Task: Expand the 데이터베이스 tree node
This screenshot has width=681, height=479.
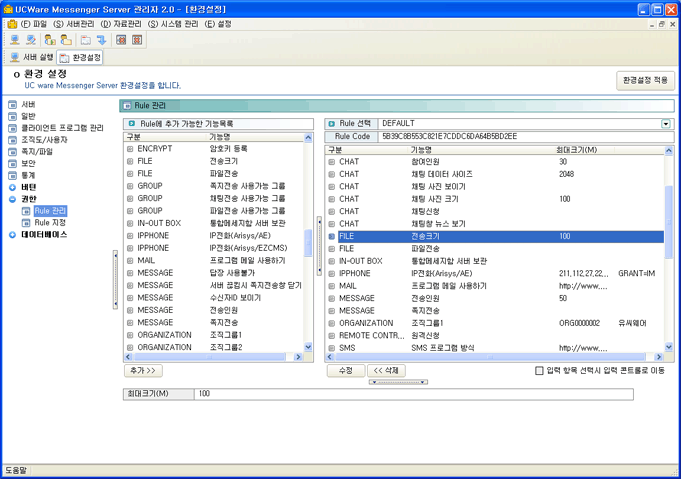Action: click(13, 234)
